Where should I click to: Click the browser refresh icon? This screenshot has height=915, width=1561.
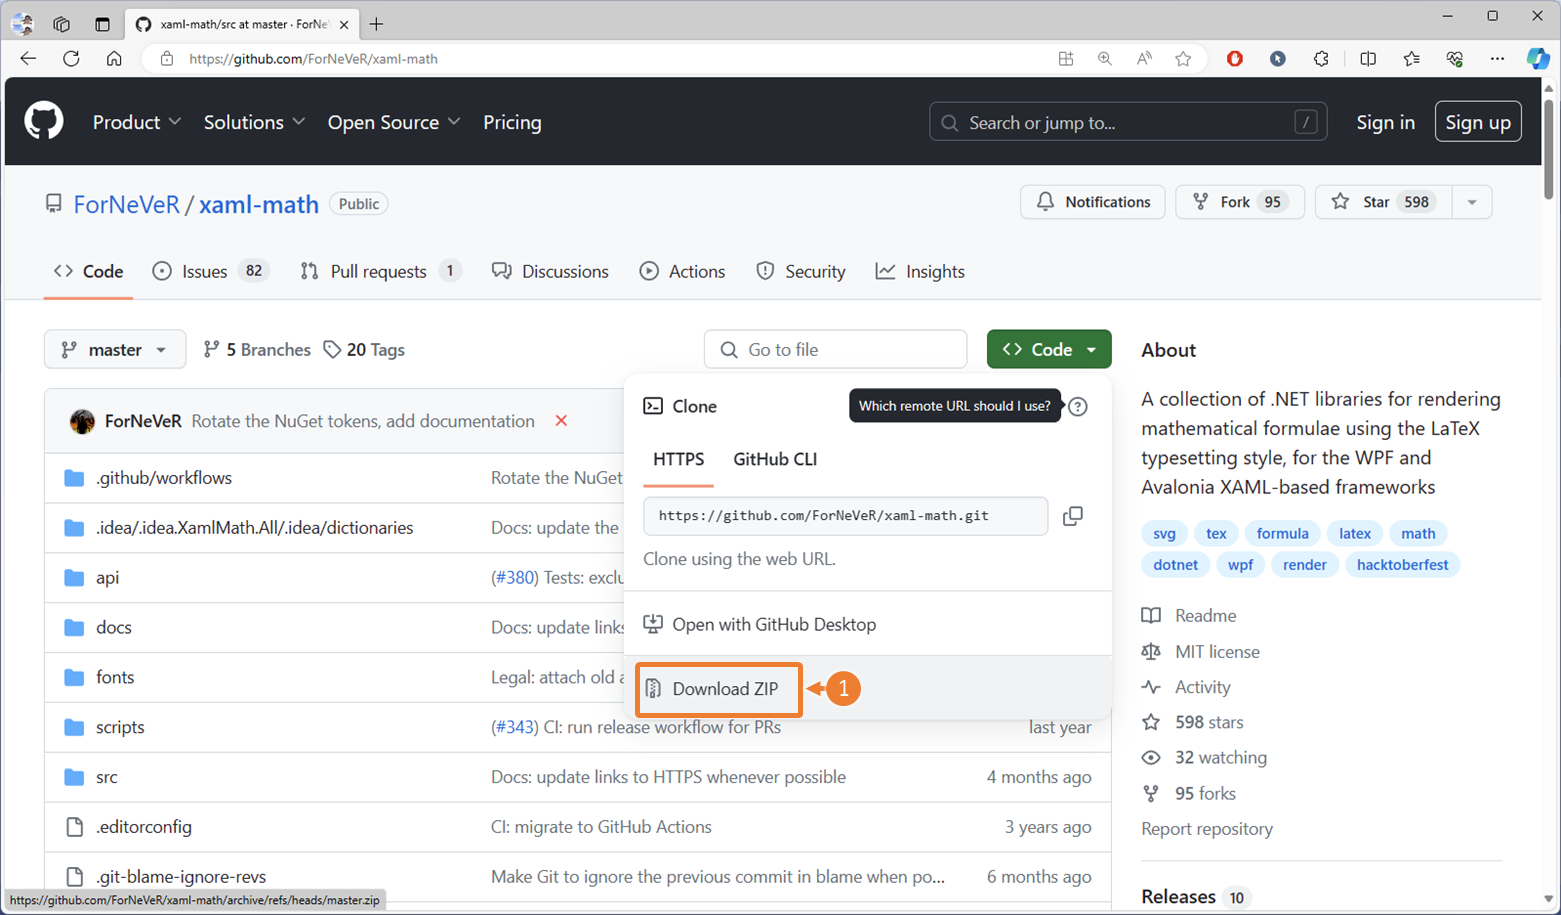(71, 59)
